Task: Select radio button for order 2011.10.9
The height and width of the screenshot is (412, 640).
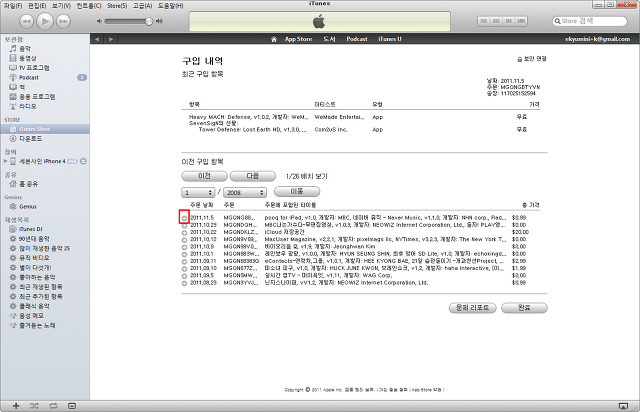Action: [184, 247]
